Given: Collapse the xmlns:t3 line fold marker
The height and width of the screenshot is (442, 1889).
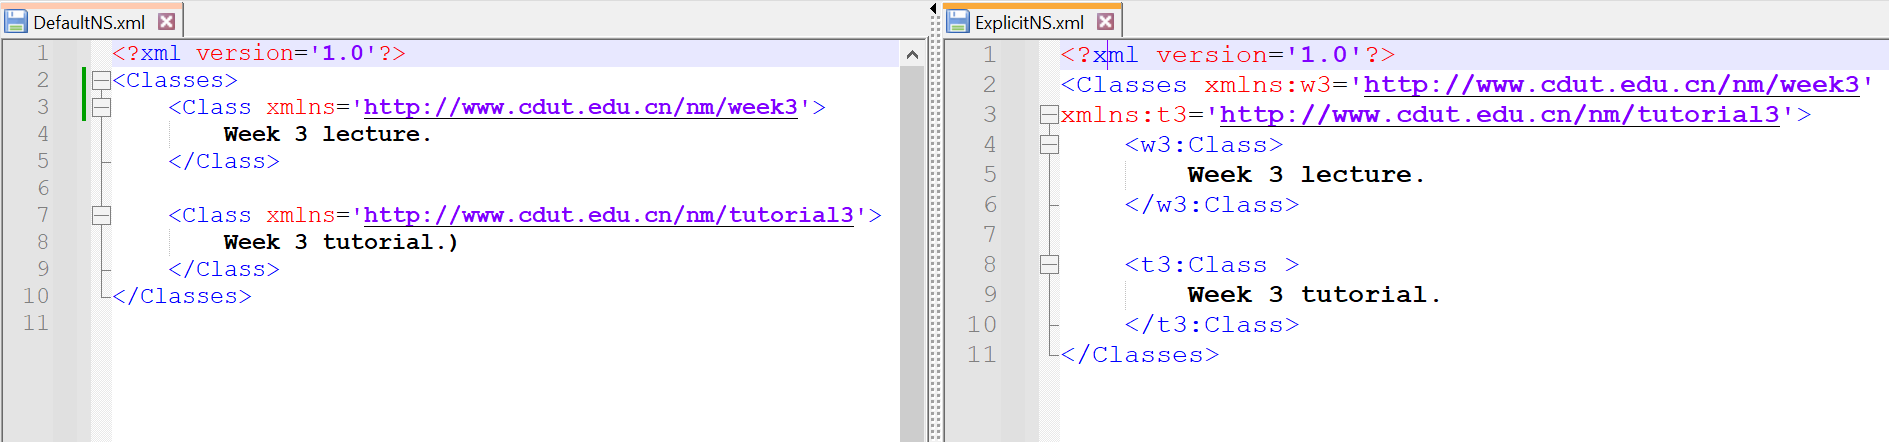Looking at the screenshot, I should pos(1049,115).
